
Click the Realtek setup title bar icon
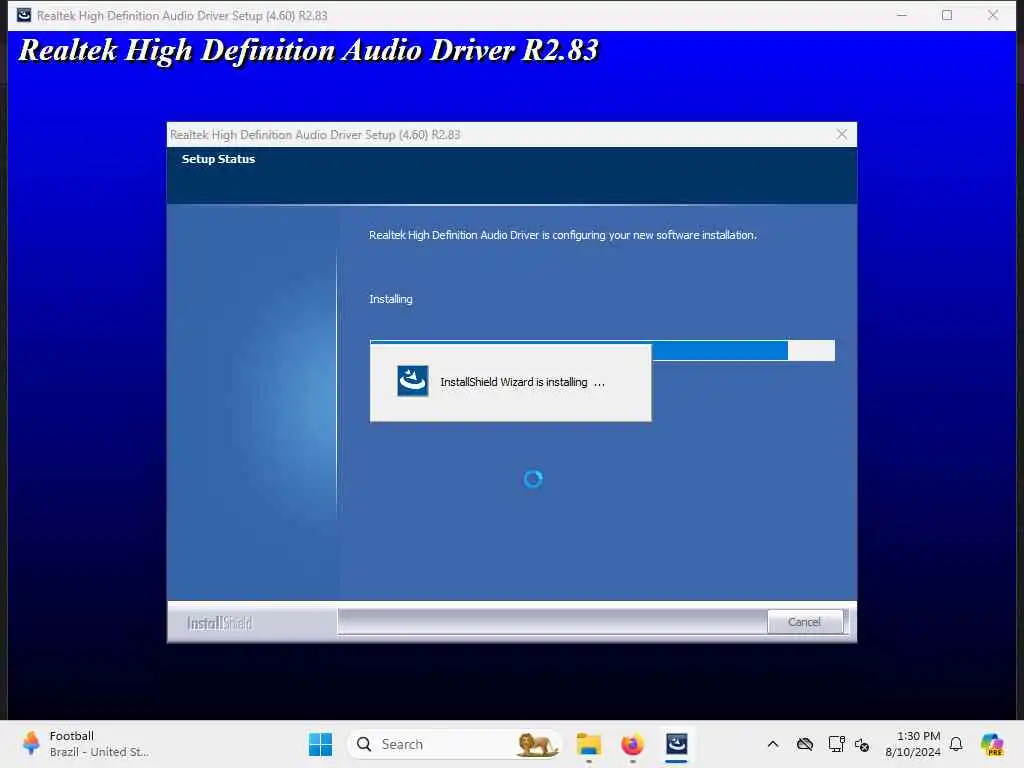[x=24, y=15]
